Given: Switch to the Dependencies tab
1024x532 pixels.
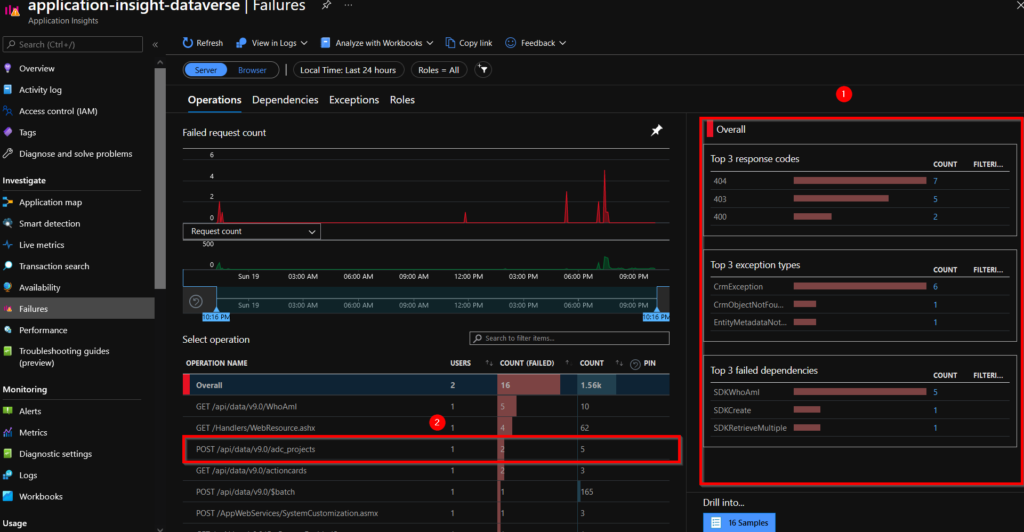Looking at the screenshot, I should click(x=285, y=100).
